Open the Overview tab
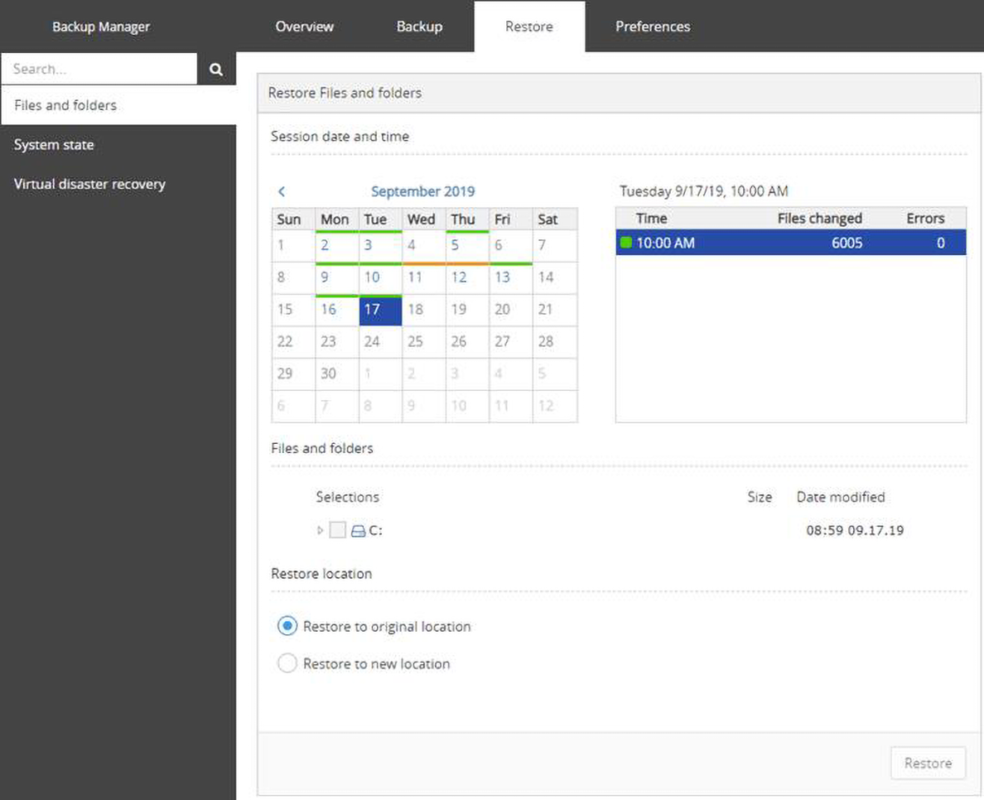 [x=304, y=26]
